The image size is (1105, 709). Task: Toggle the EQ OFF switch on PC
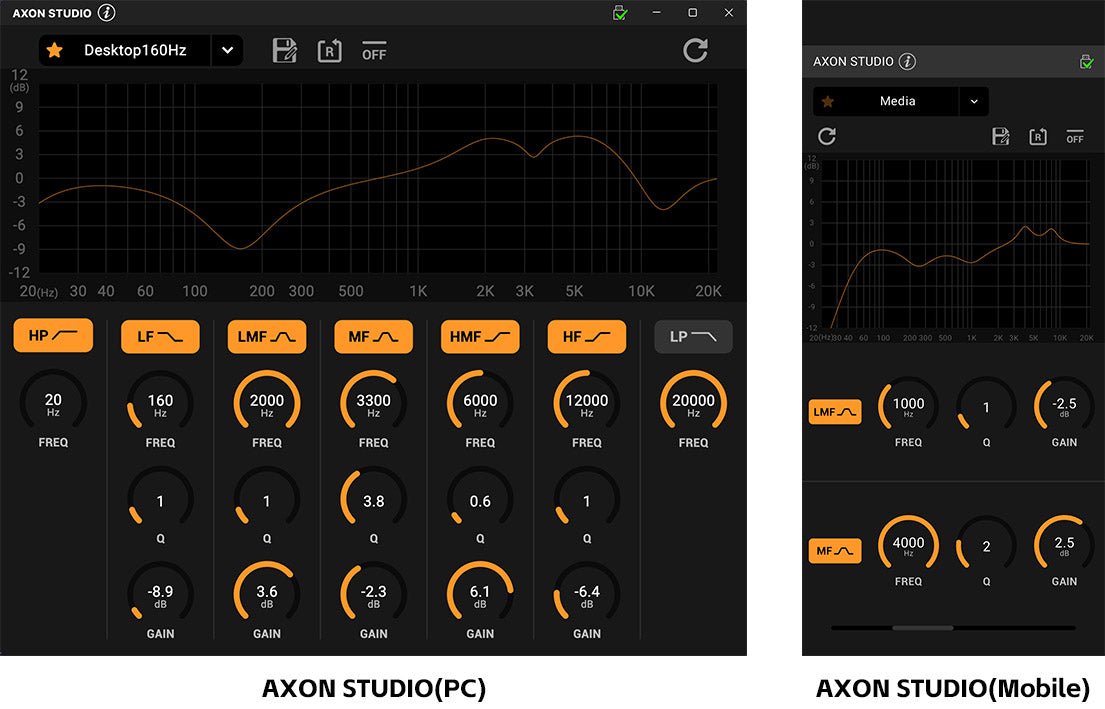(374, 50)
